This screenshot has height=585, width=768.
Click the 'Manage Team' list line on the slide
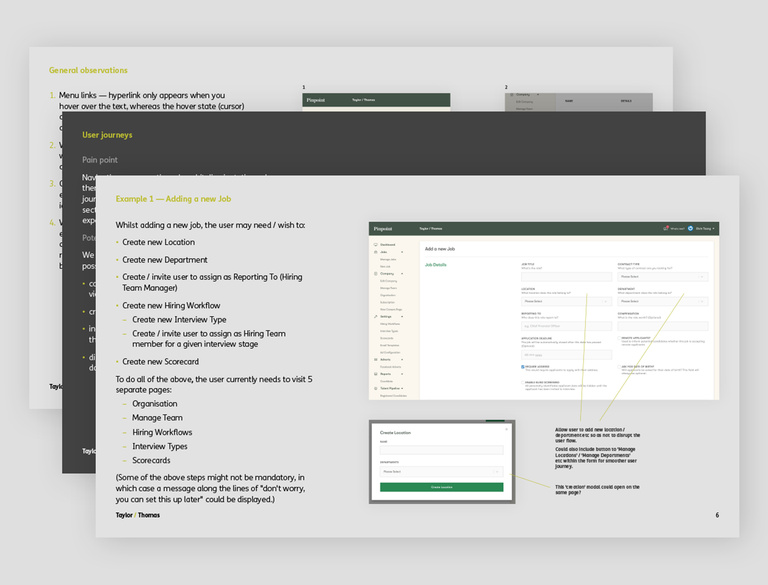point(157,418)
